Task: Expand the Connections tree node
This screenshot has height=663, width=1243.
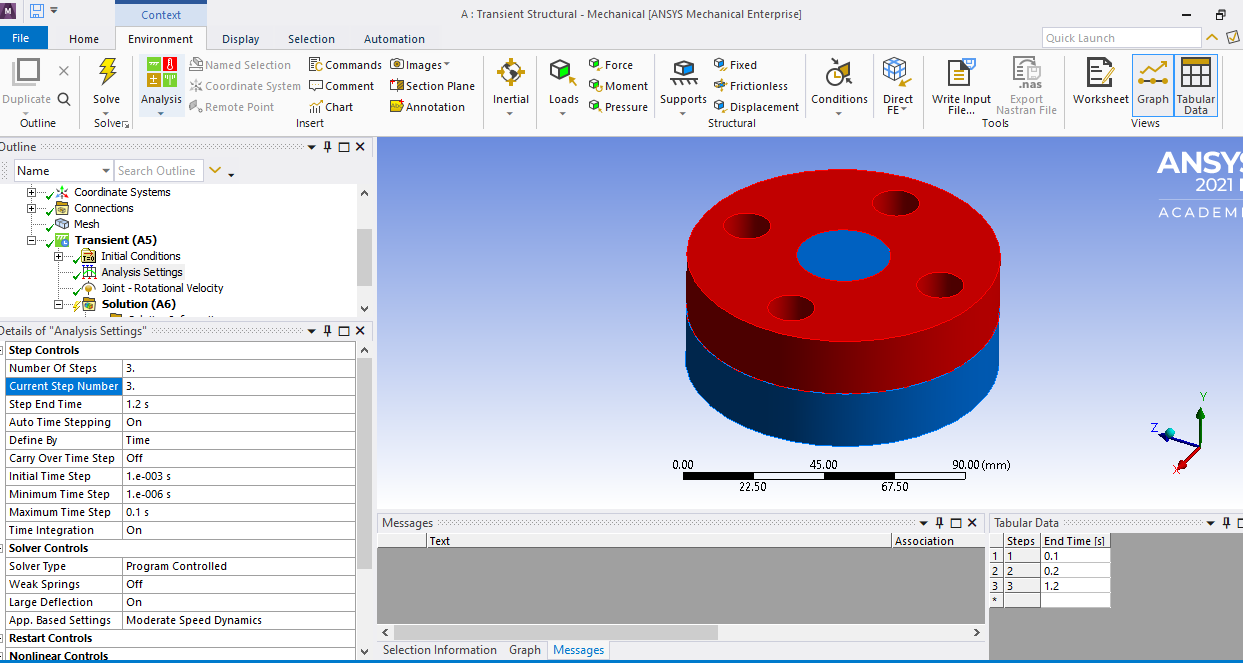Action: [32, 208]
